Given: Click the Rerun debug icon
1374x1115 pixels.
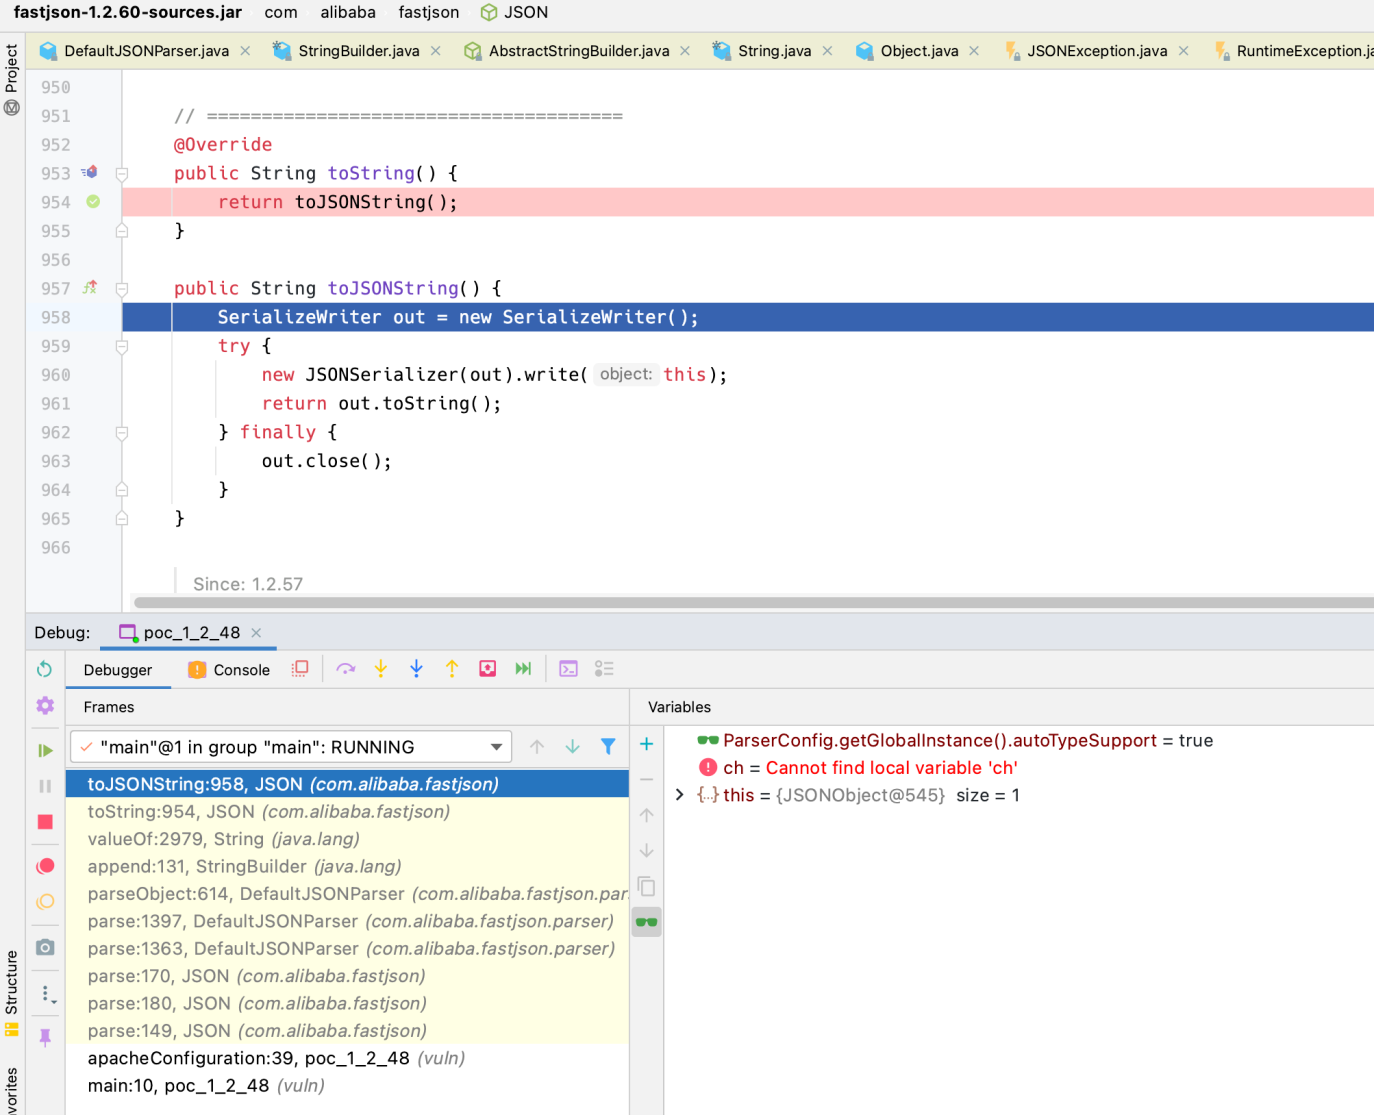Looking at the screenshot, I should point(45,669).
